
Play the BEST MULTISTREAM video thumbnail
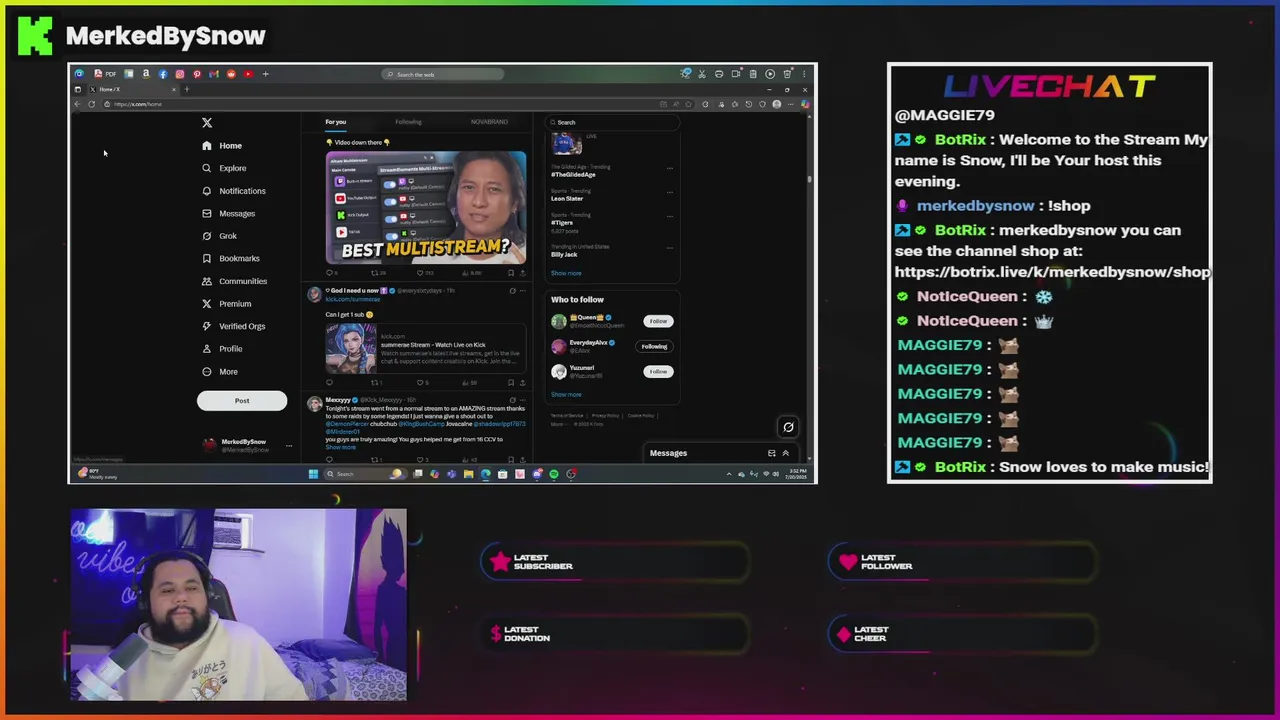(x=426, y=207)
